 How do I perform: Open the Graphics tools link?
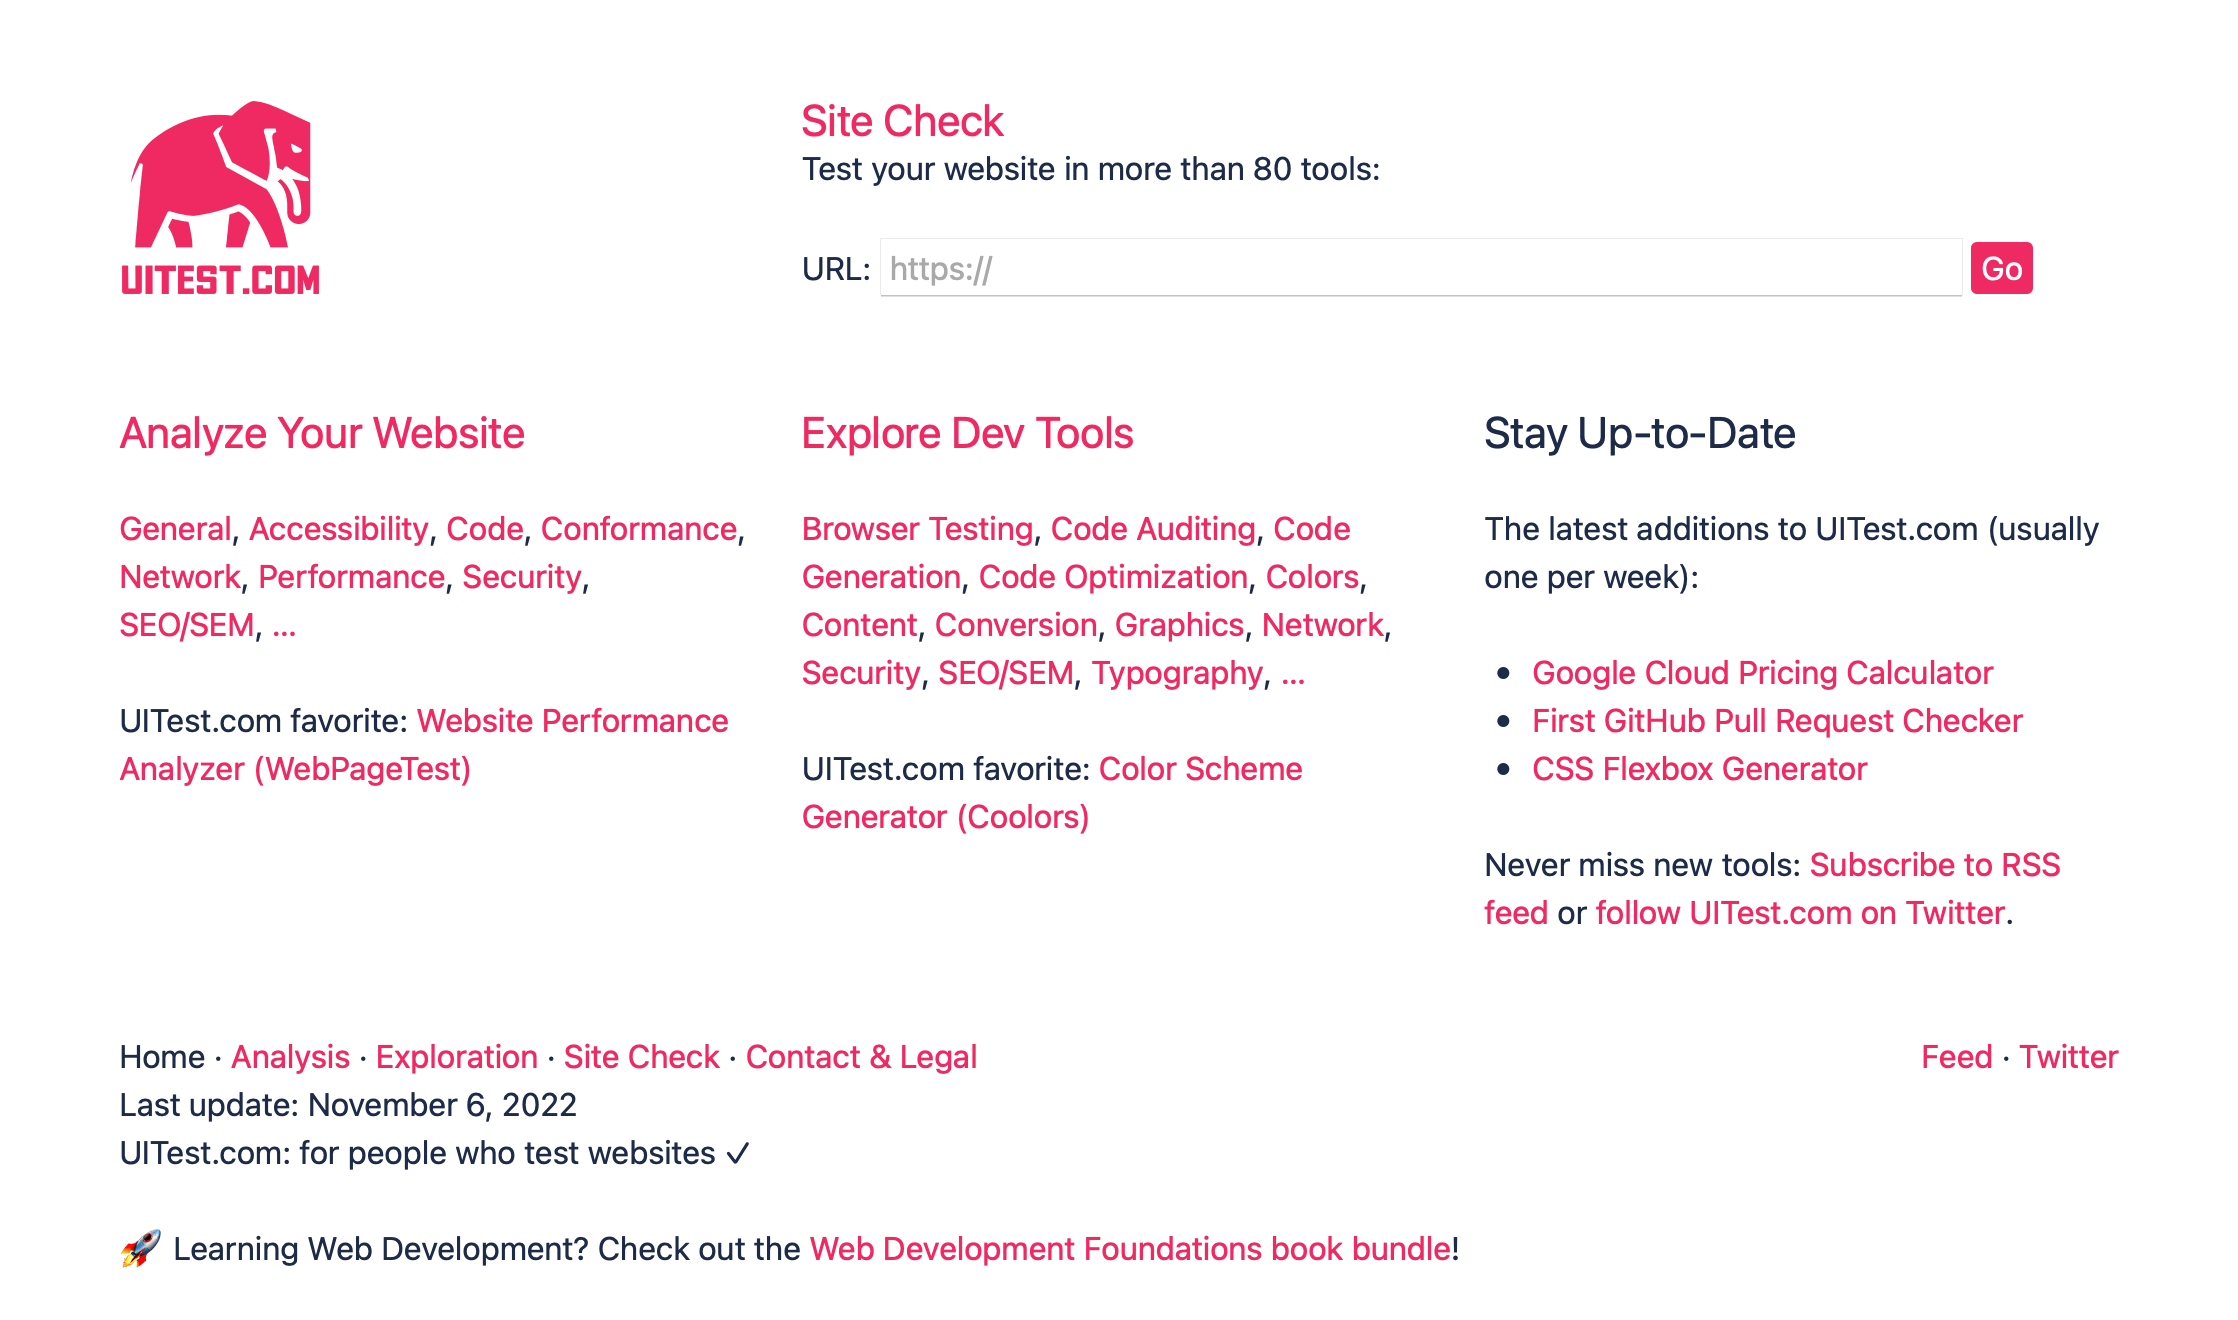[x=1179, y=625]
